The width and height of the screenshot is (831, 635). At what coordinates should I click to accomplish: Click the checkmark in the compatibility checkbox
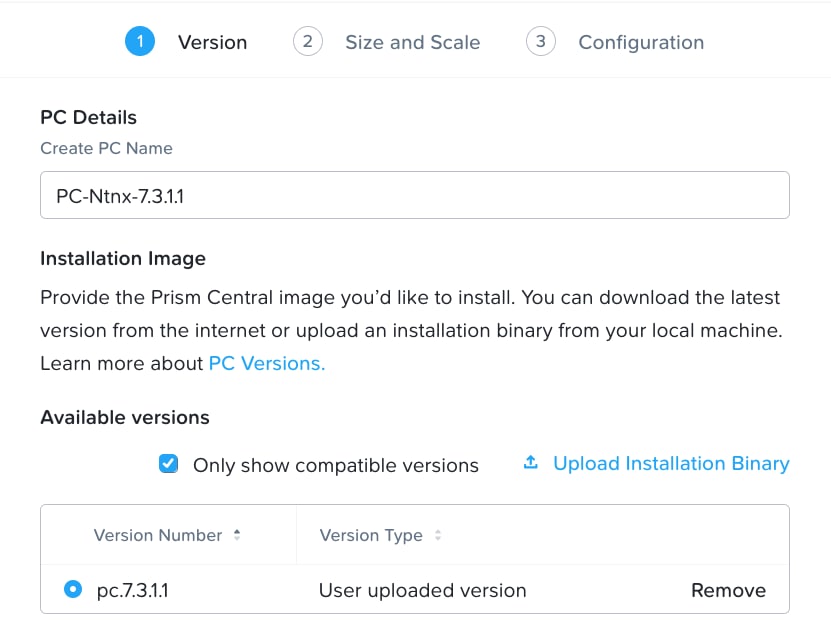point(168,463)
